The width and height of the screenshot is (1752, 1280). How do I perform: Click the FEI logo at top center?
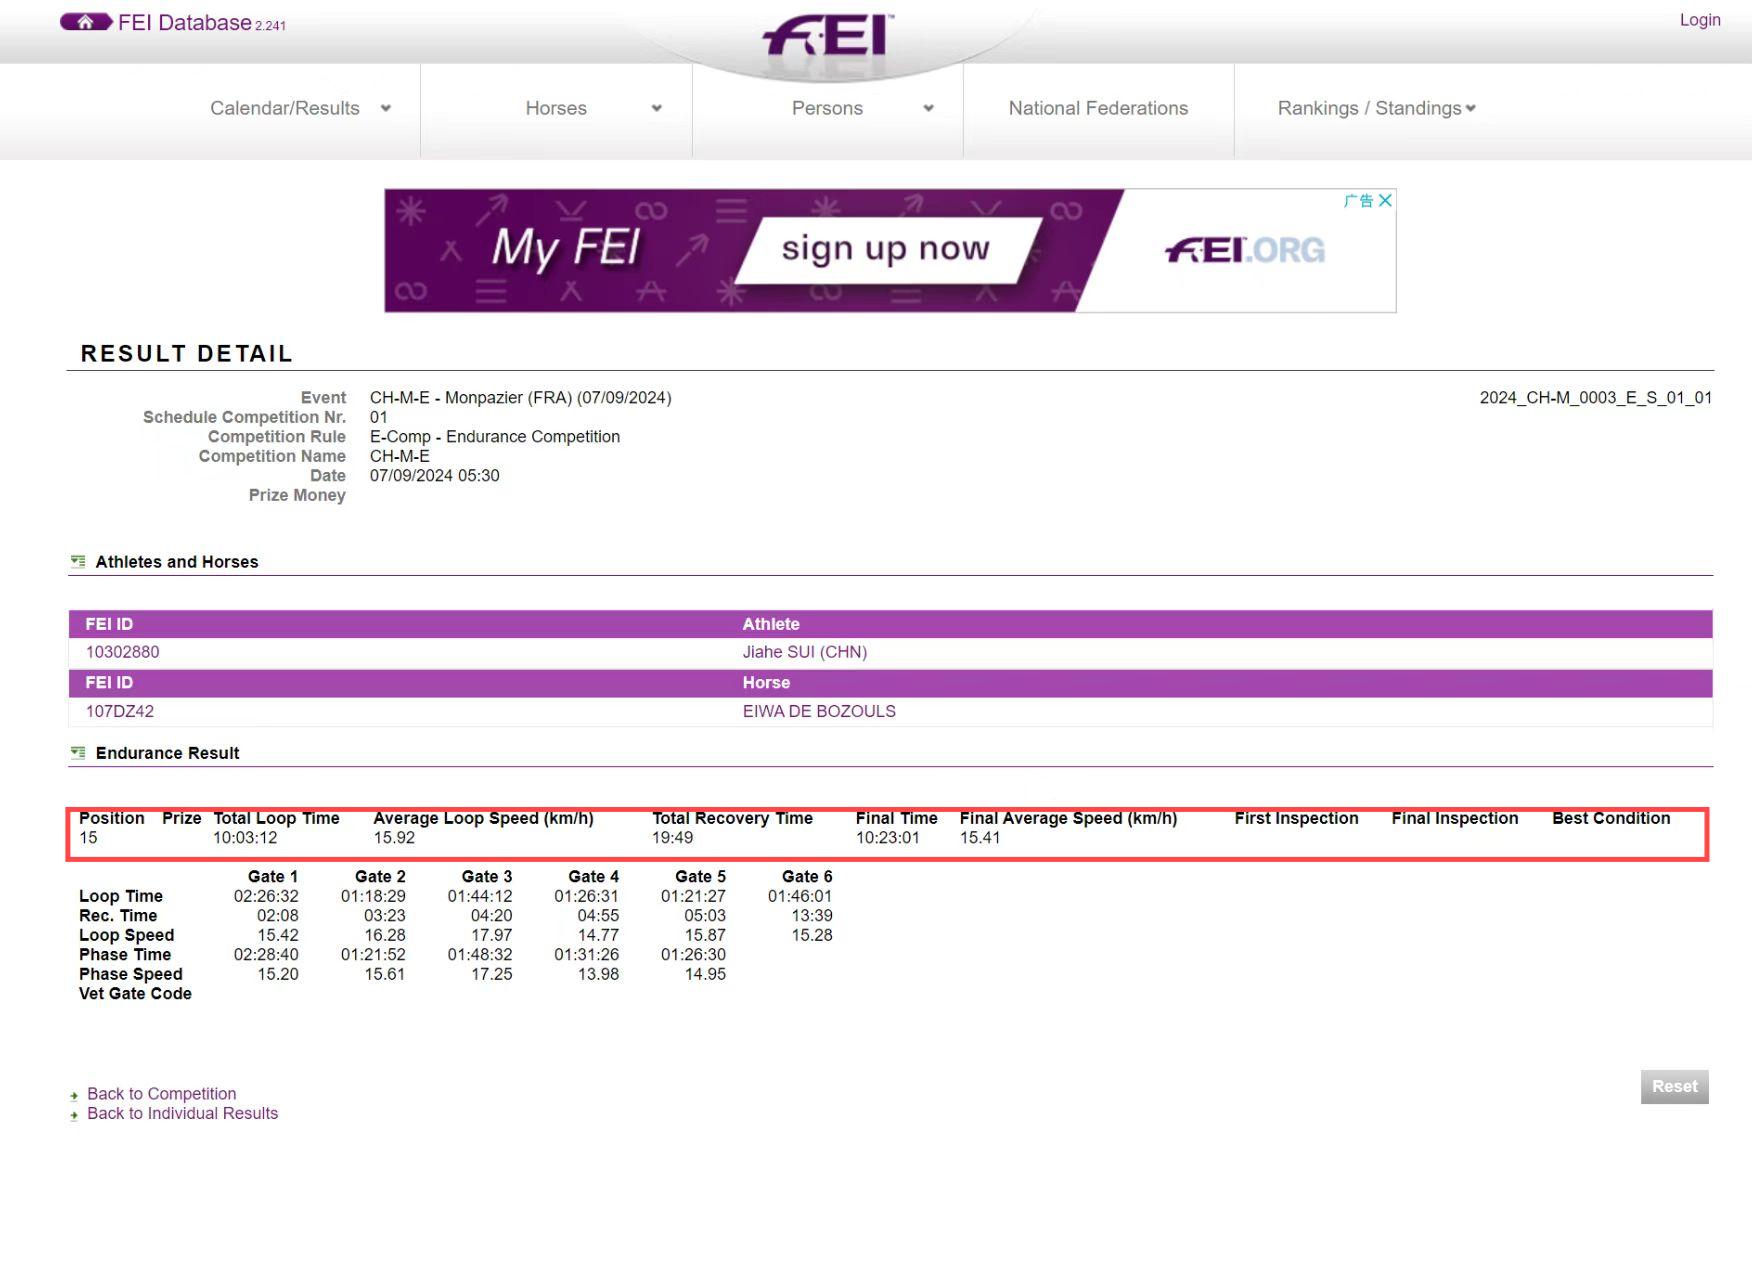[x=828, y=37]
